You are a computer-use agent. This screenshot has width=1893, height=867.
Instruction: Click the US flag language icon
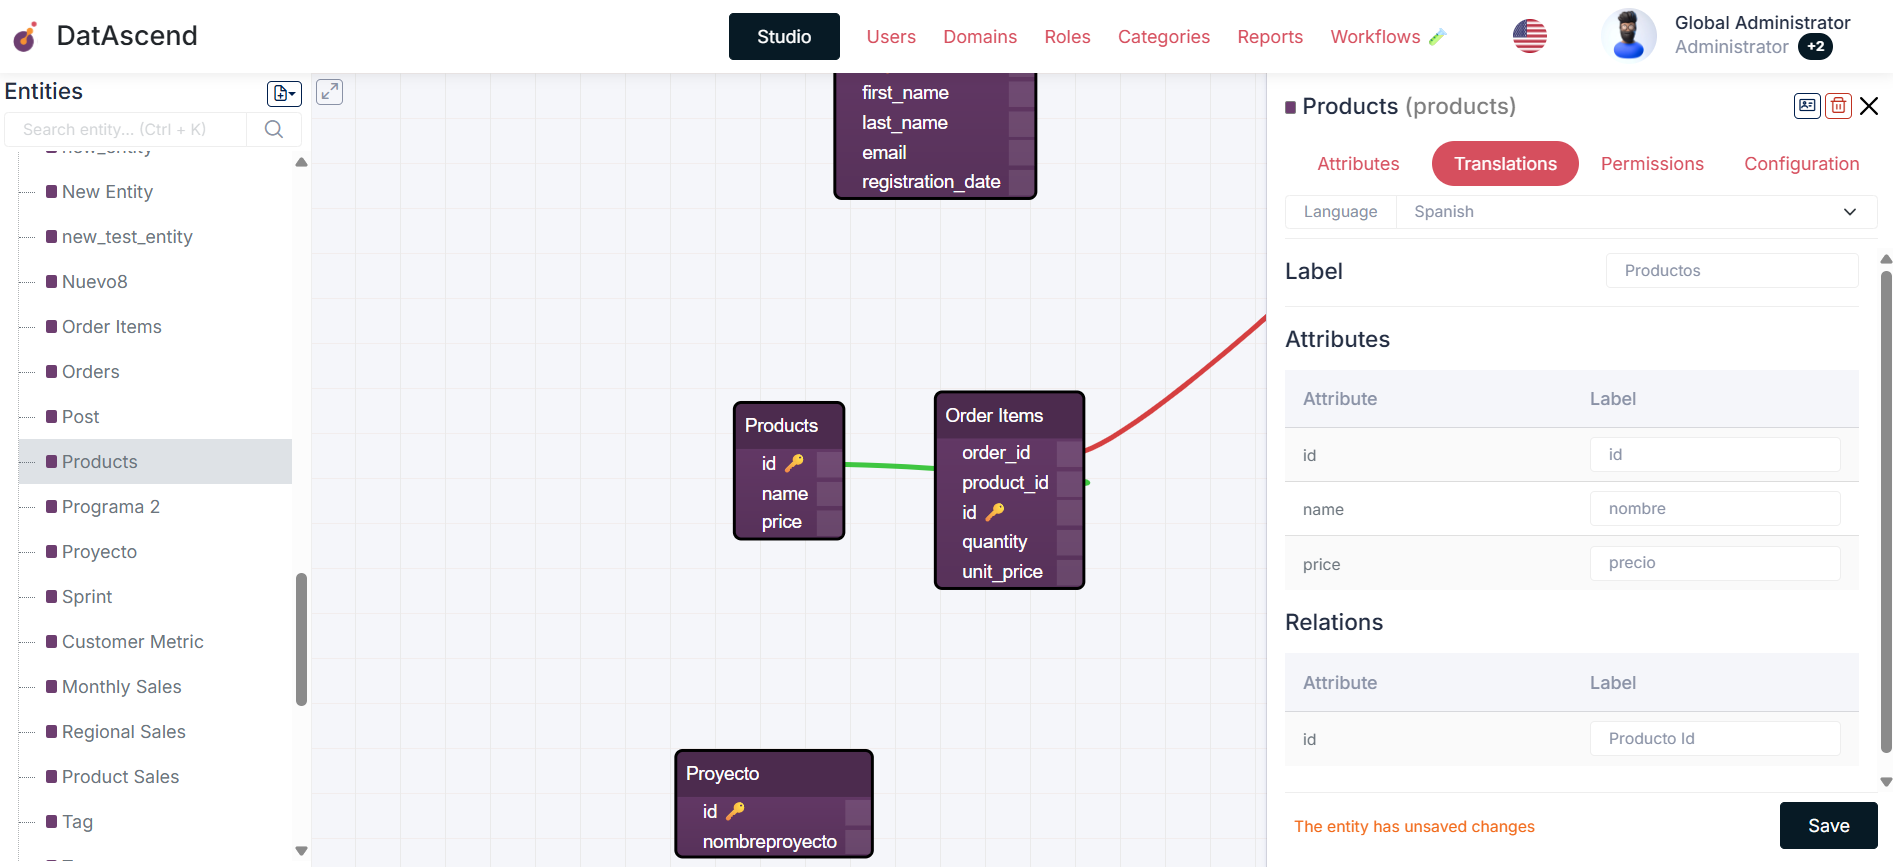click(x=1529, y=37)
